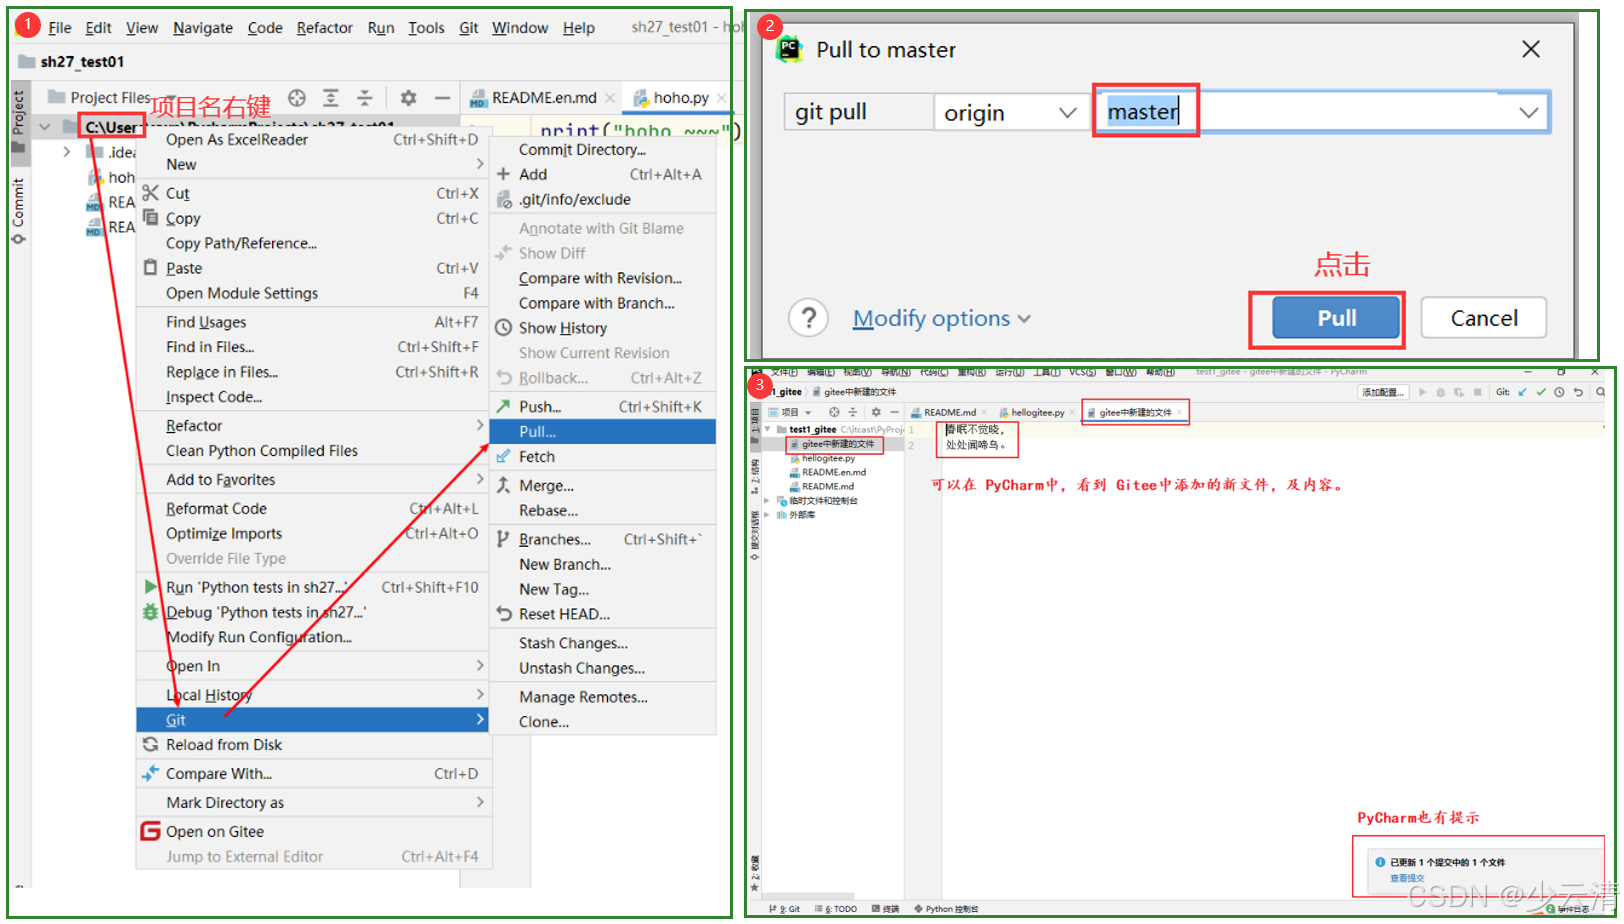Expand the 外部库 node in project tree
Viewport: 1624px width, 924px height.
766,515
